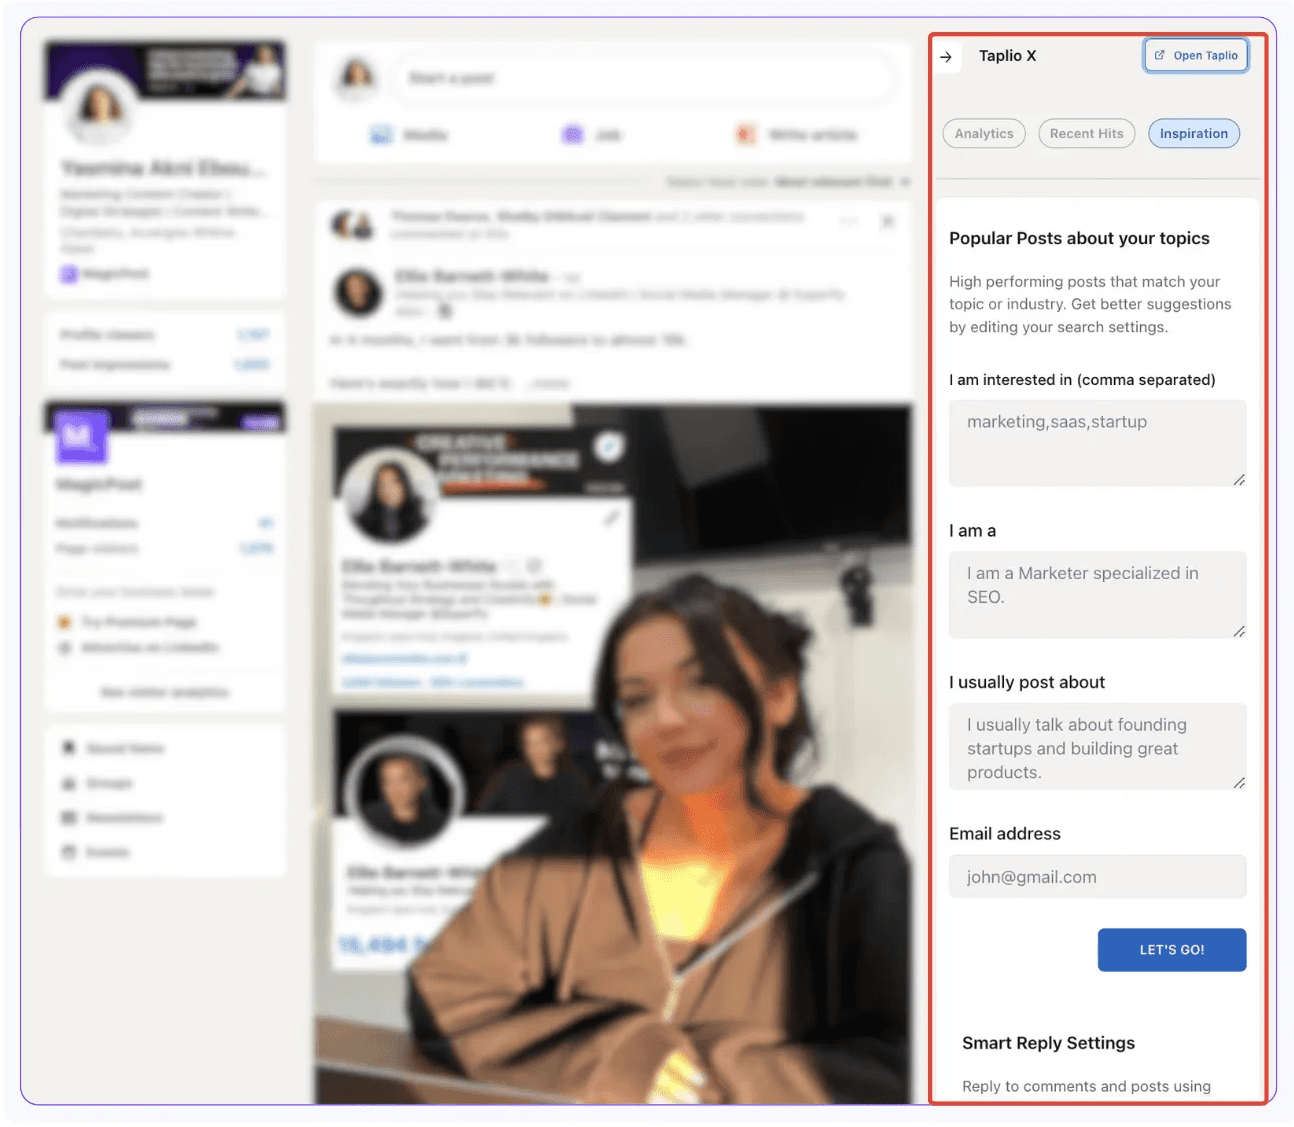Click the Job icon under the post box
Viewport: 1294px width, 1127px height.
572,135
